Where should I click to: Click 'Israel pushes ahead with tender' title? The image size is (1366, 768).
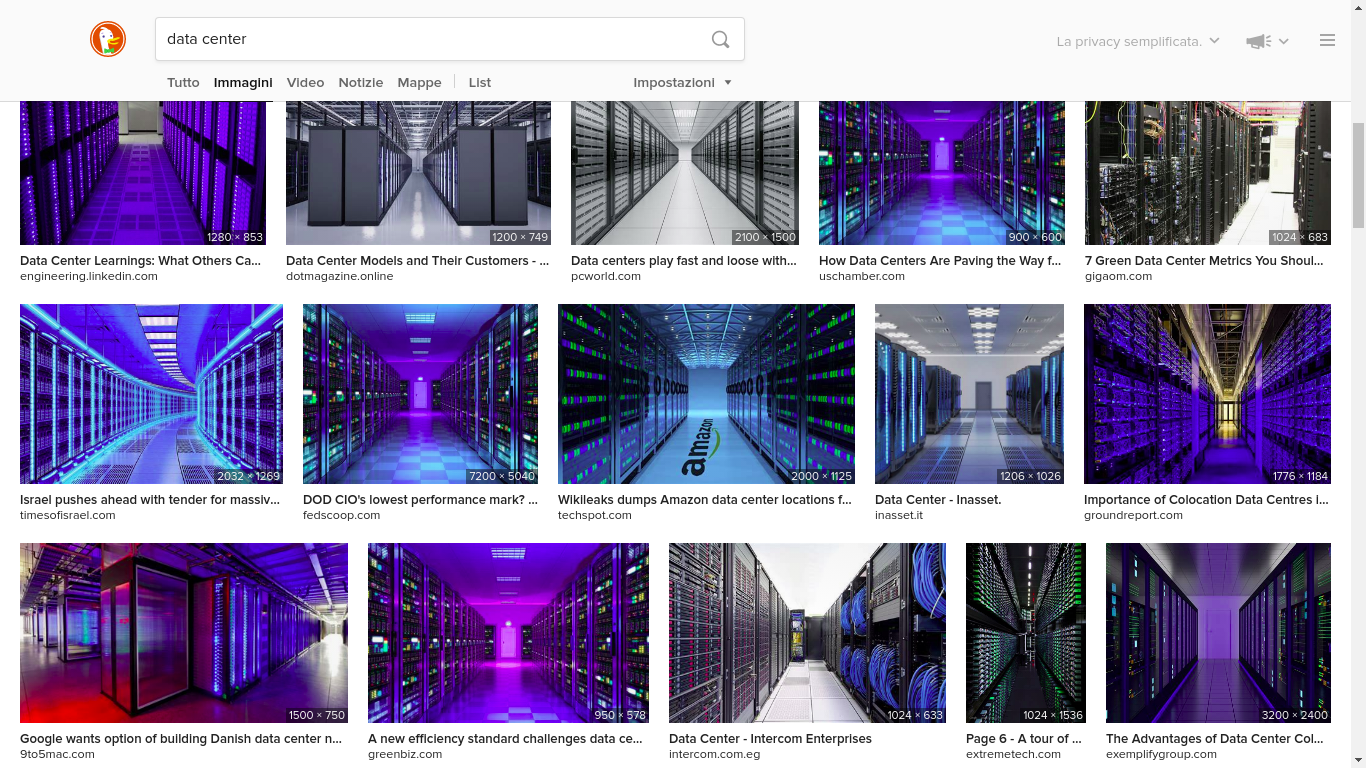[x=150, y=499]
